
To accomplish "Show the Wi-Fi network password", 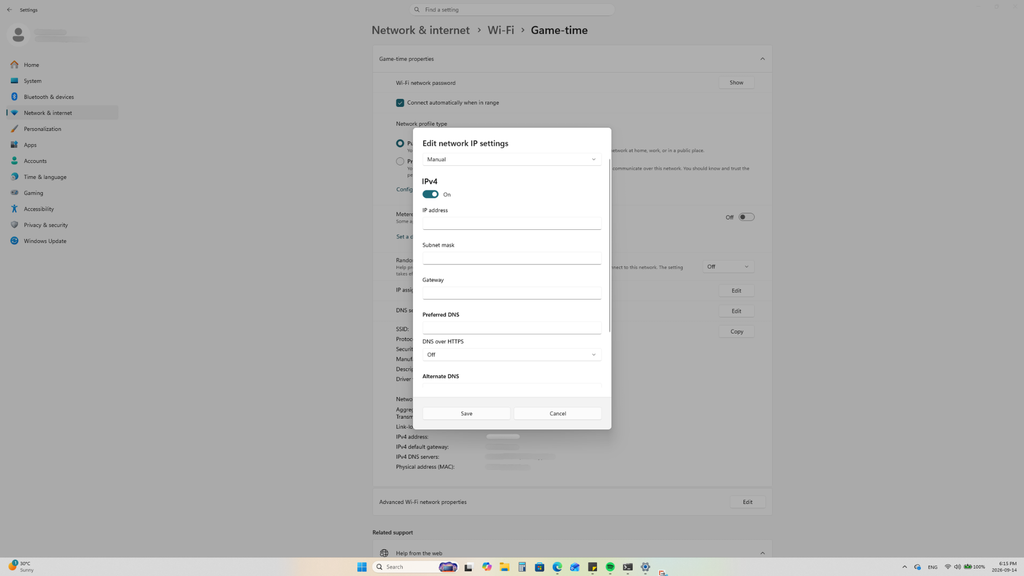I will coord(736,83).
